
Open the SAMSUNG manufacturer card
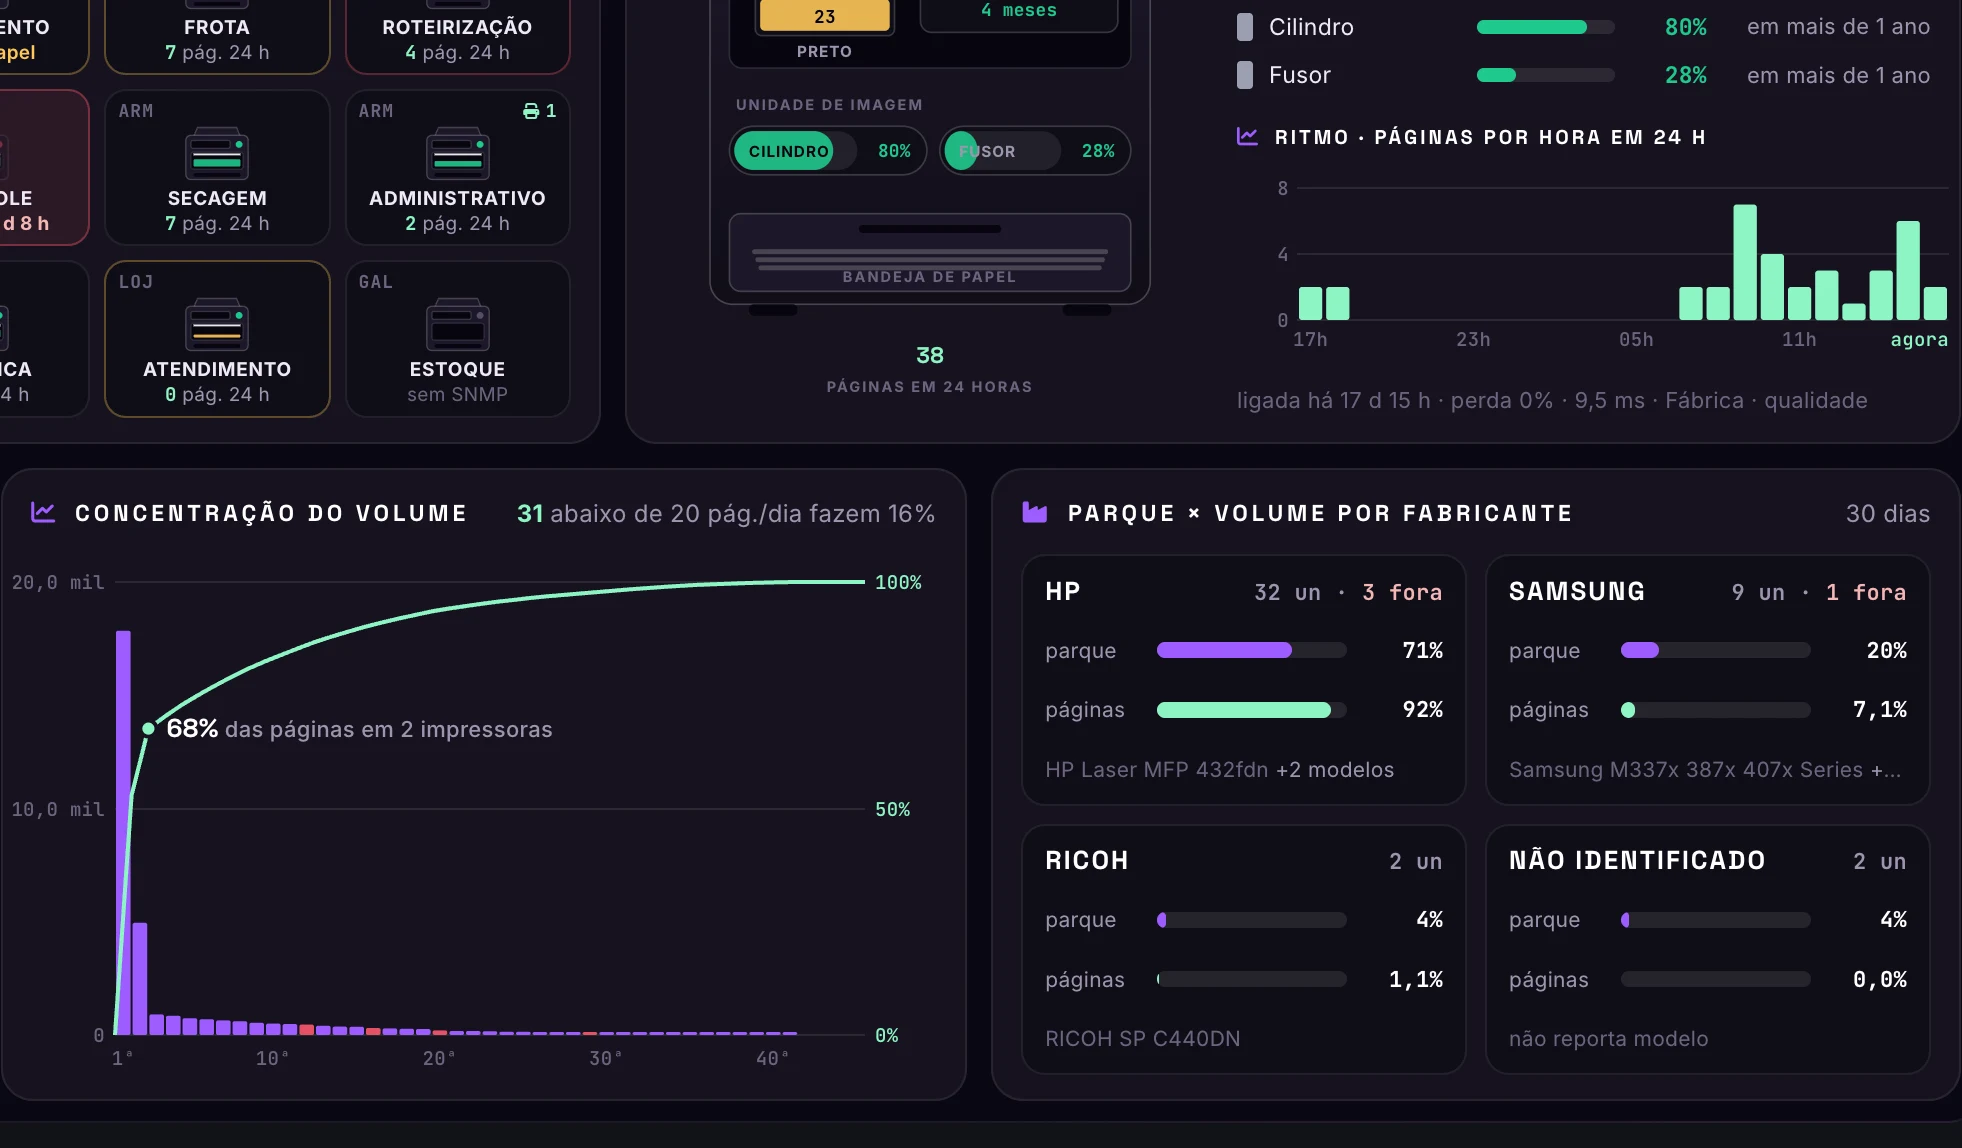tap(1708, 680)
